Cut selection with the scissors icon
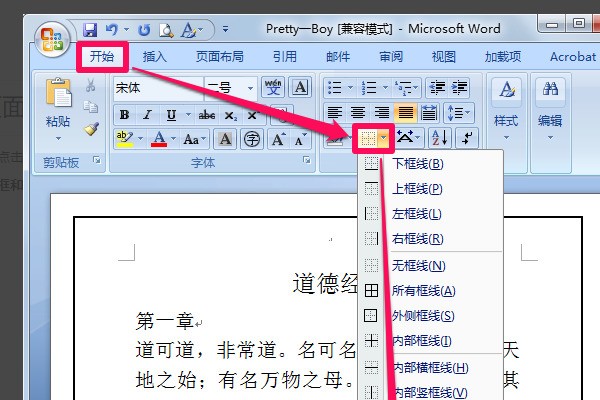 (91, 85)
